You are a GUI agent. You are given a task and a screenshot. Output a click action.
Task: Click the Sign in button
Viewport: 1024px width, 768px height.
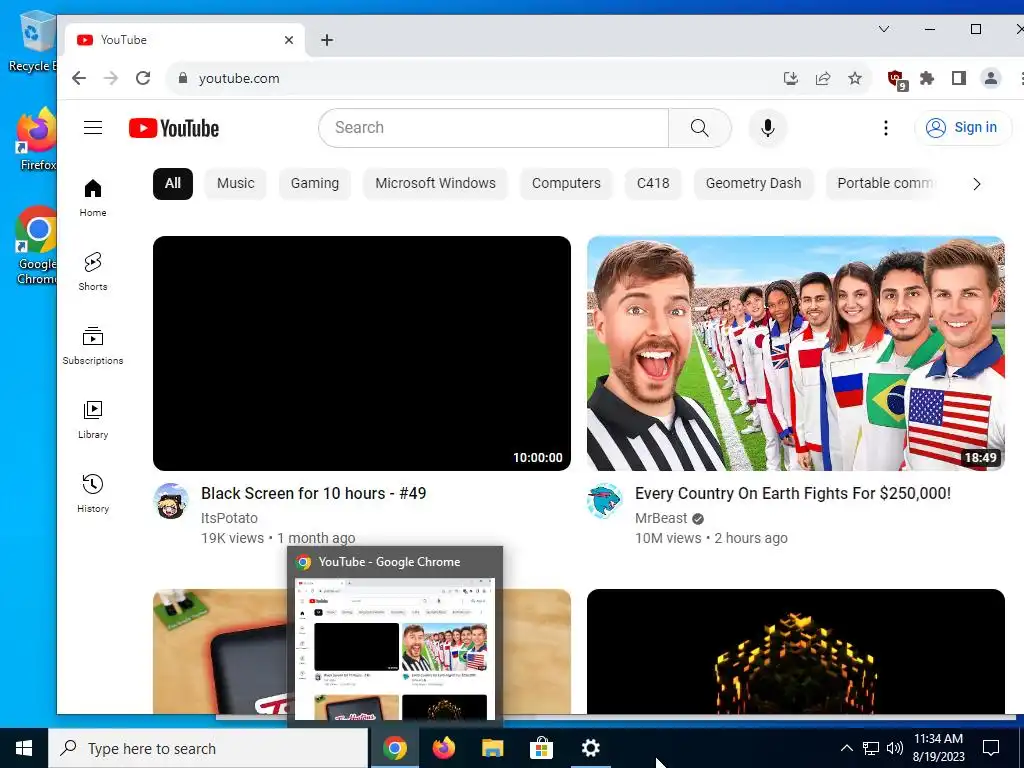[x=963, y=127]
